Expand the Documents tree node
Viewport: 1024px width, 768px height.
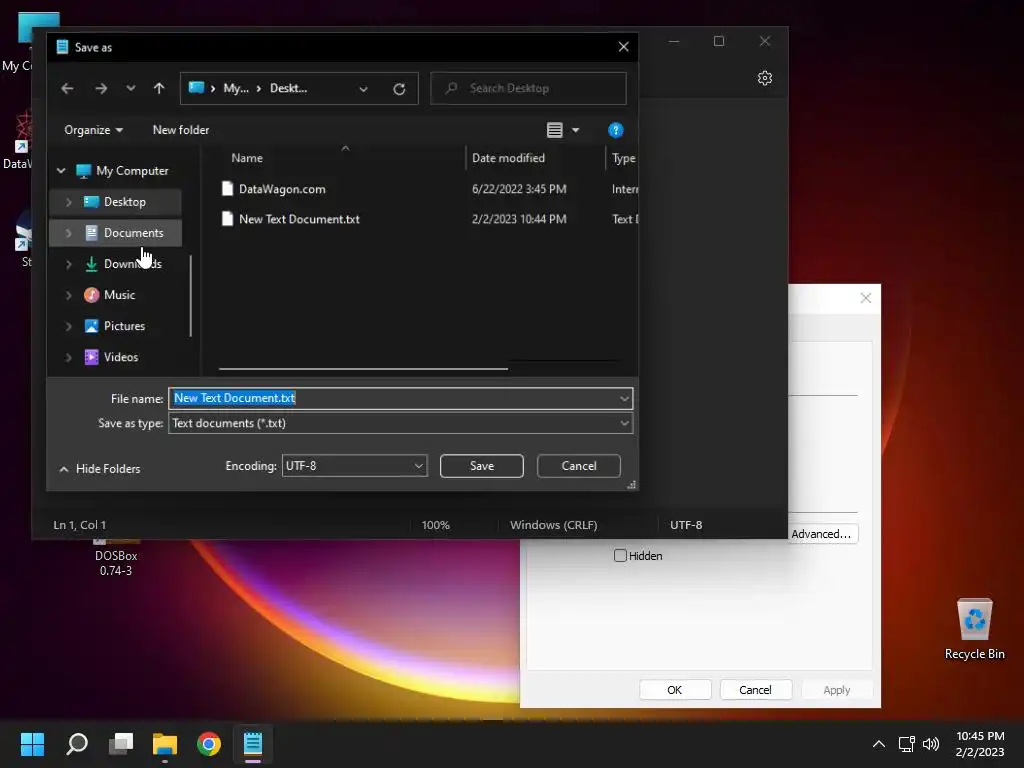pyautogui.click(x=69, y=232)
